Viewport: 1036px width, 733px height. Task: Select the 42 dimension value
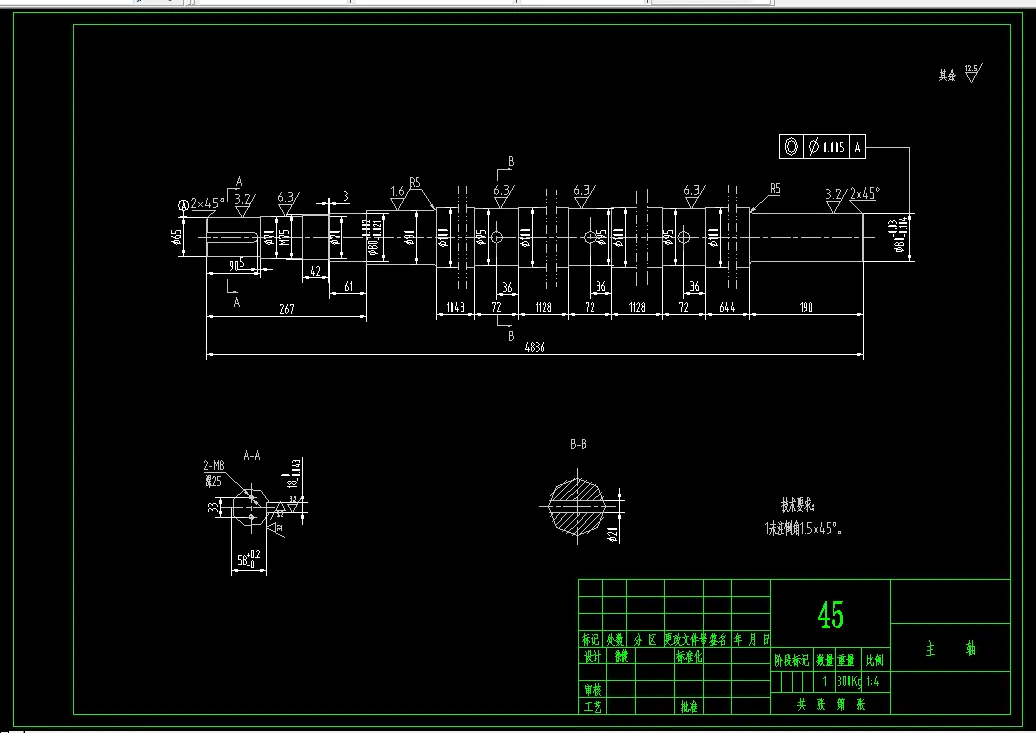point(315,272)
